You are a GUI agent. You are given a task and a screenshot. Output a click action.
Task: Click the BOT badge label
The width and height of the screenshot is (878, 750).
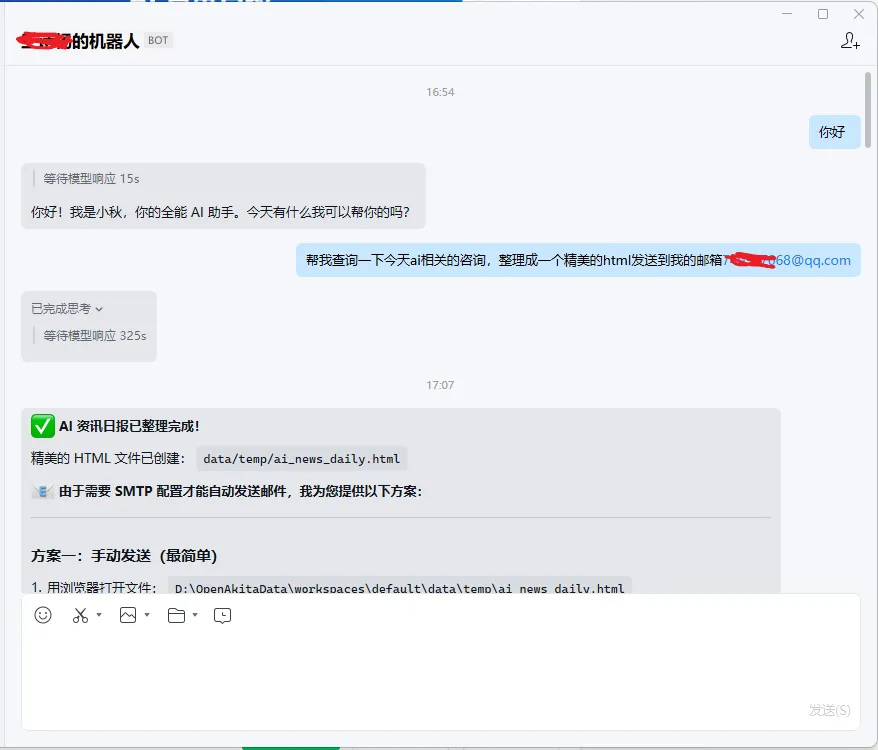click(158, 40)
